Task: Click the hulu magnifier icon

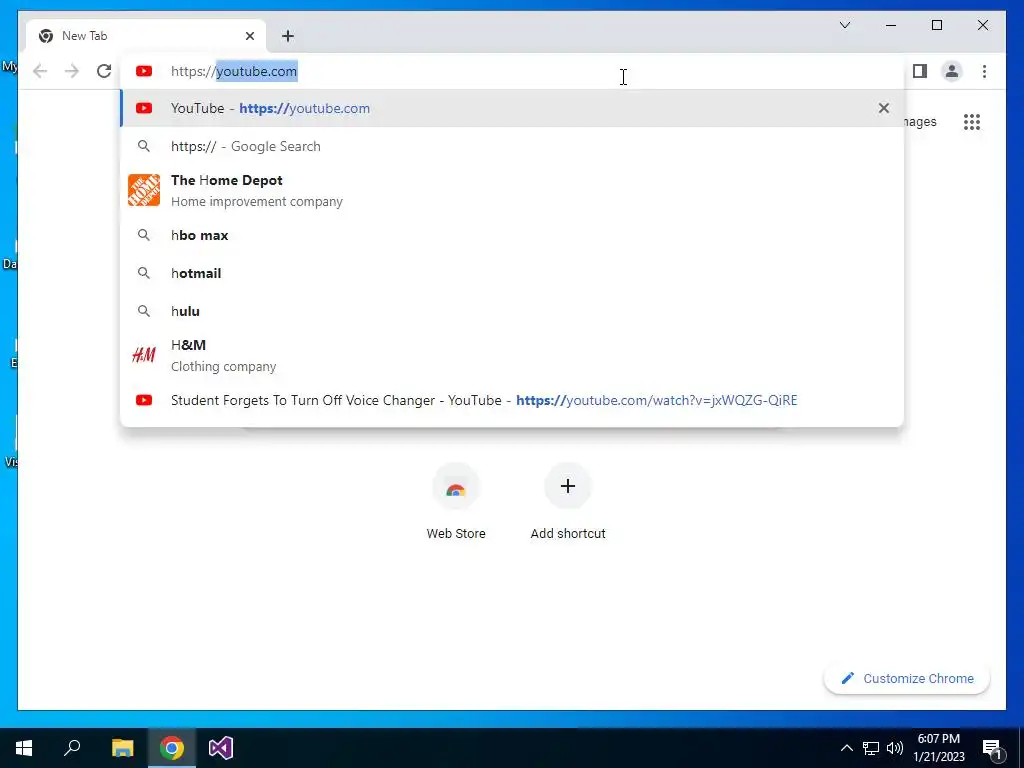Action: [144, 311]
